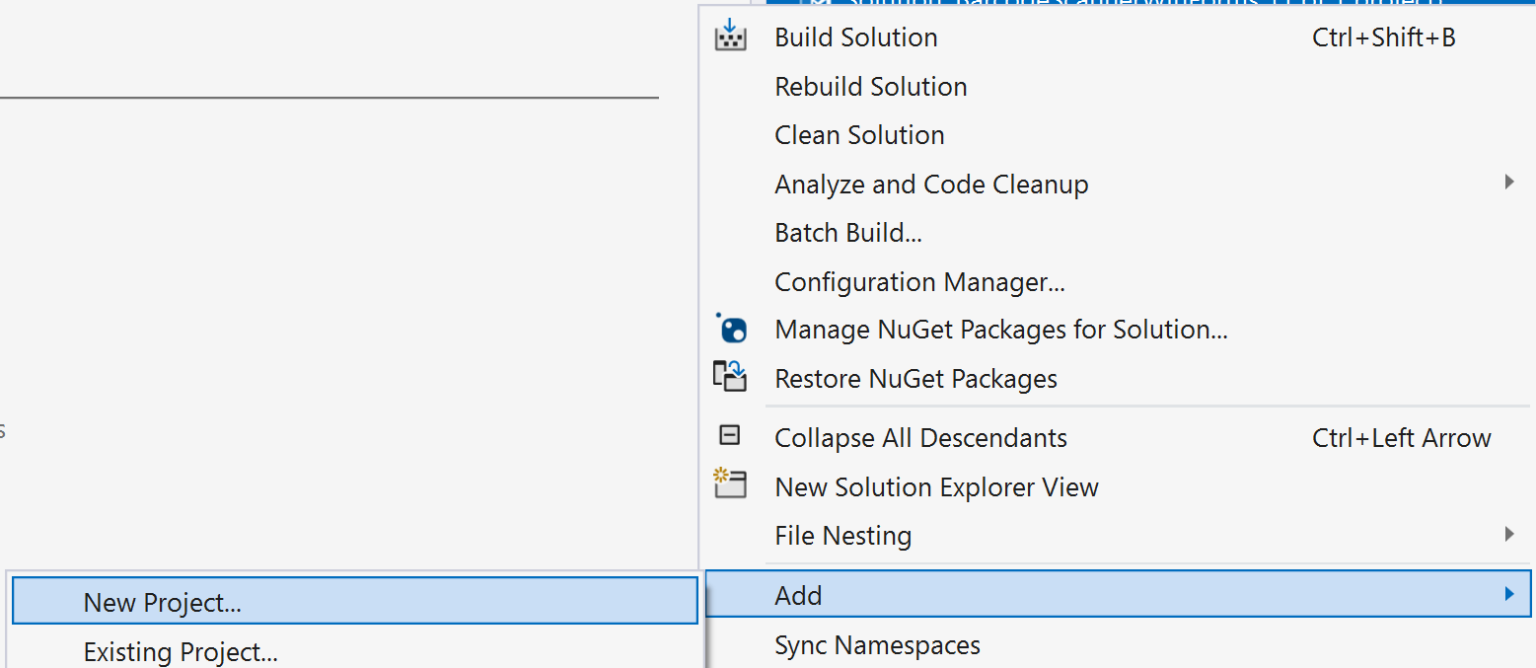Open Manage NuGet Packages for Solution
Image resolution: width=1536 pixels, height=668 pixels.
click(1000, 329)
